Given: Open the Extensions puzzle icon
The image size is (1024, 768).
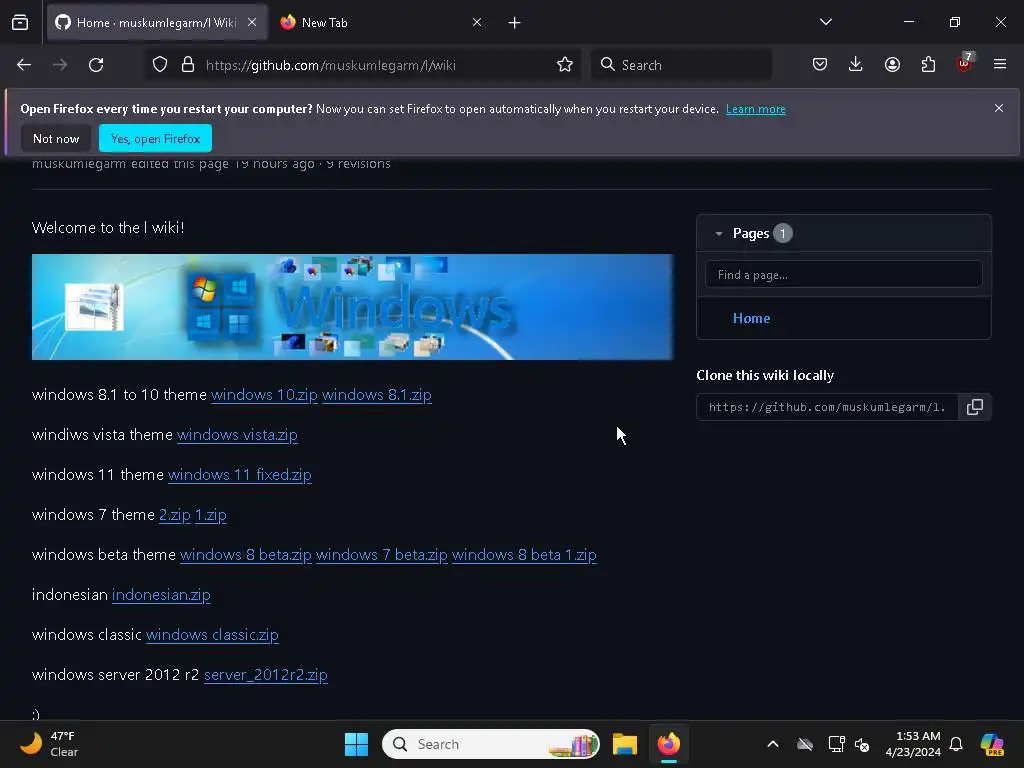Looking at the screenshot, I should [x=928, y=65].
